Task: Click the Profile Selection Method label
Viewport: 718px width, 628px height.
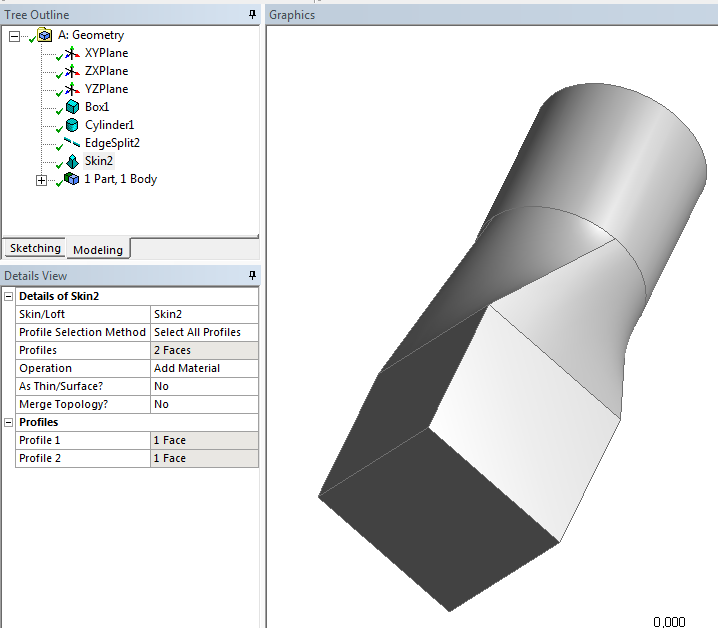Action: pos(82,332)
